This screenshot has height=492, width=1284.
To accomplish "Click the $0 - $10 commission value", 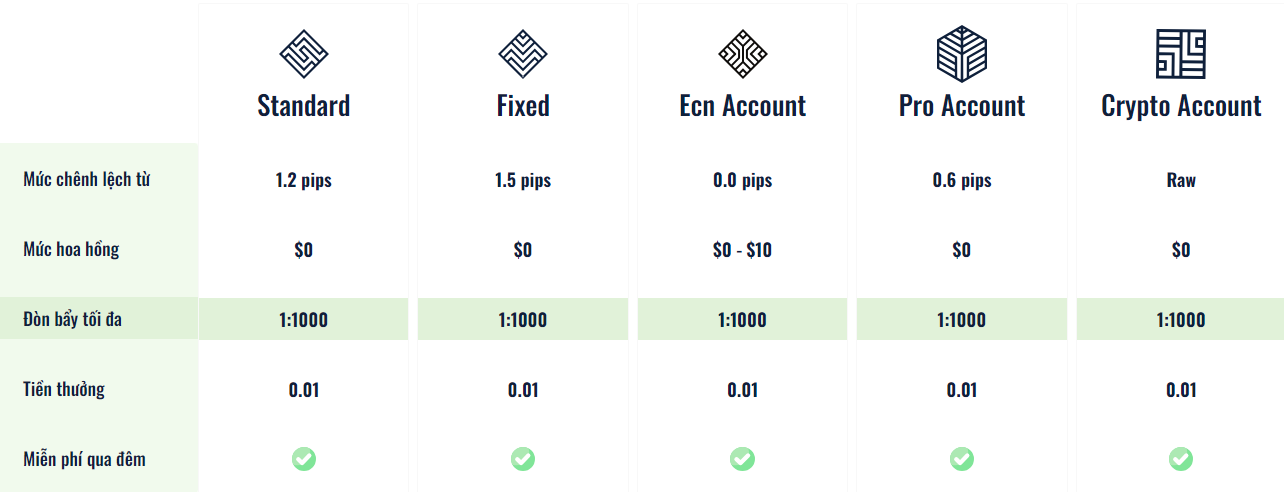I will tap(742, 250).
